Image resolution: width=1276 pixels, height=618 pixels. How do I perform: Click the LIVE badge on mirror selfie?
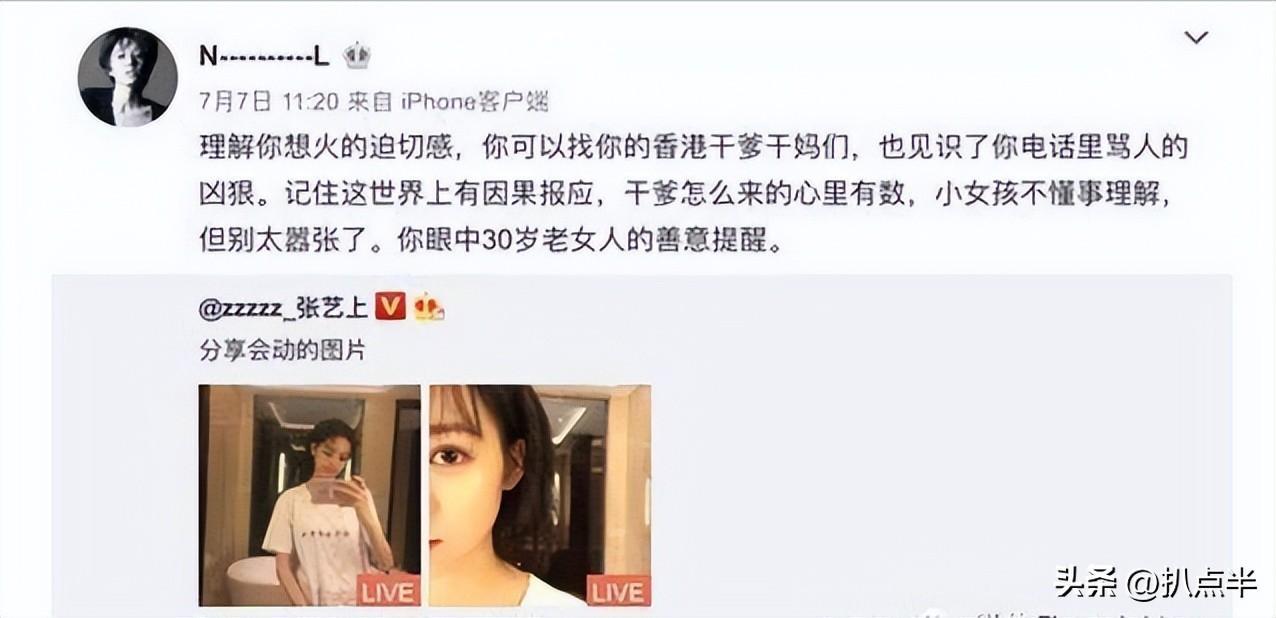(x=388, y=592)
